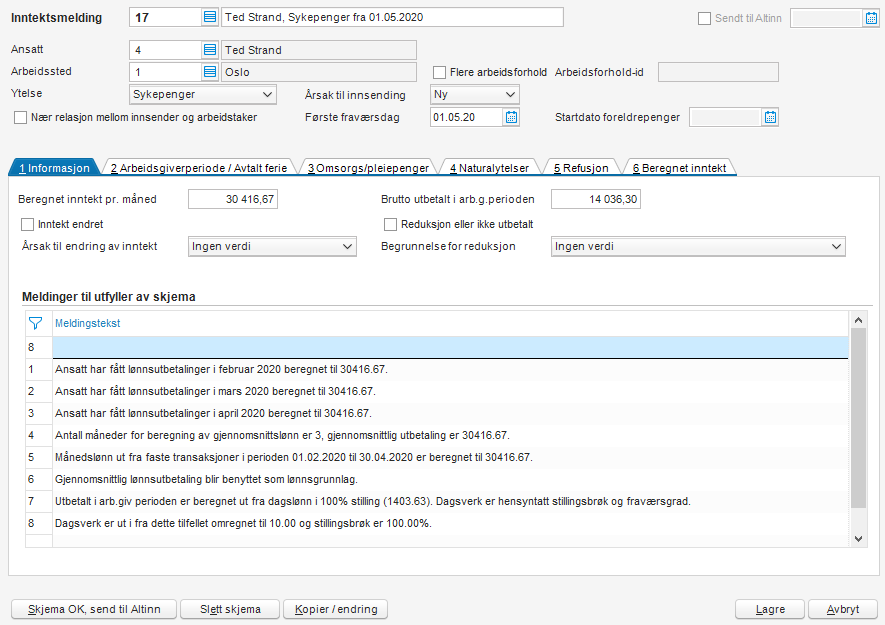Select row 'Gjennomsnittlig lønnsutbetaling blir benyttet som lønnsgrunnlag'
This screenshot has width=885, height=625.
450,479
